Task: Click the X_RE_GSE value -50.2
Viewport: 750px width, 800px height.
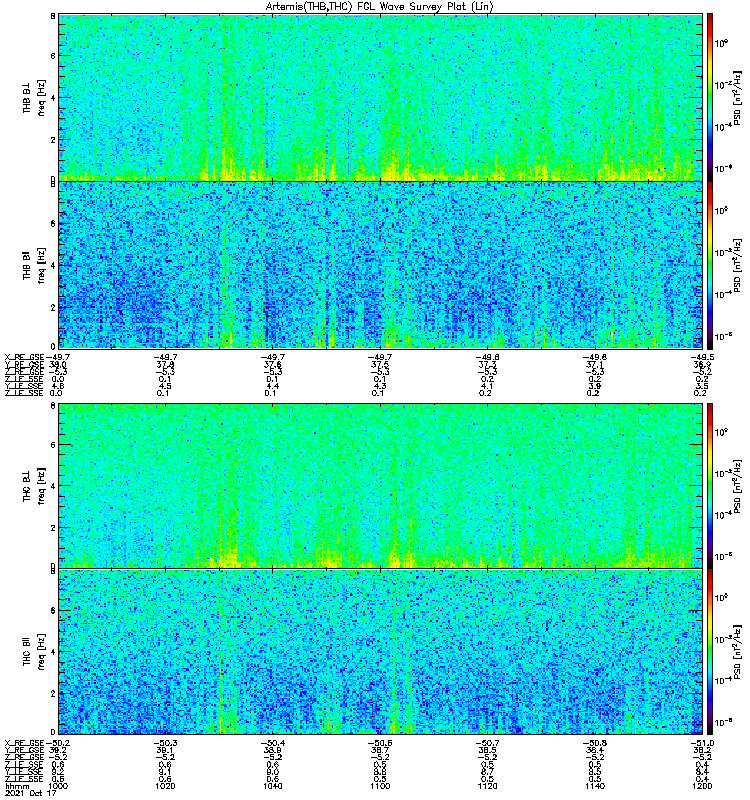Action: 57,743
